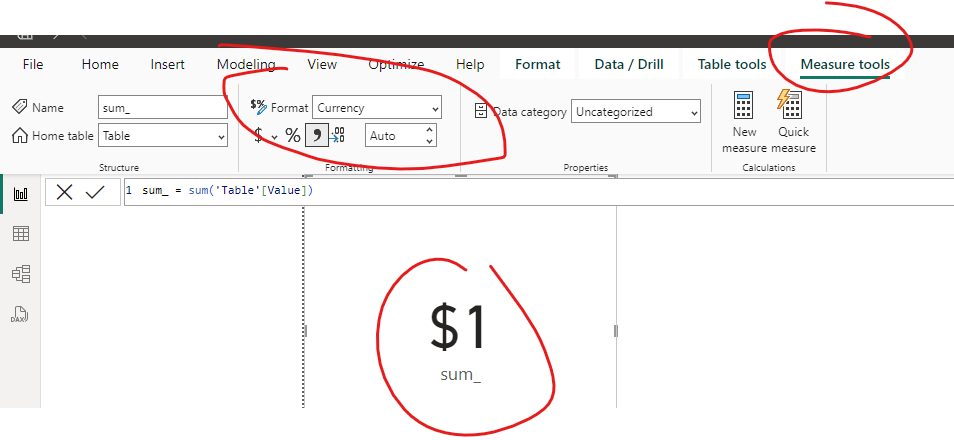This screenshot has width=954, height=440.
Task: Expand the currency symbol dropdown arrow
Action: [x=274, y=137]
